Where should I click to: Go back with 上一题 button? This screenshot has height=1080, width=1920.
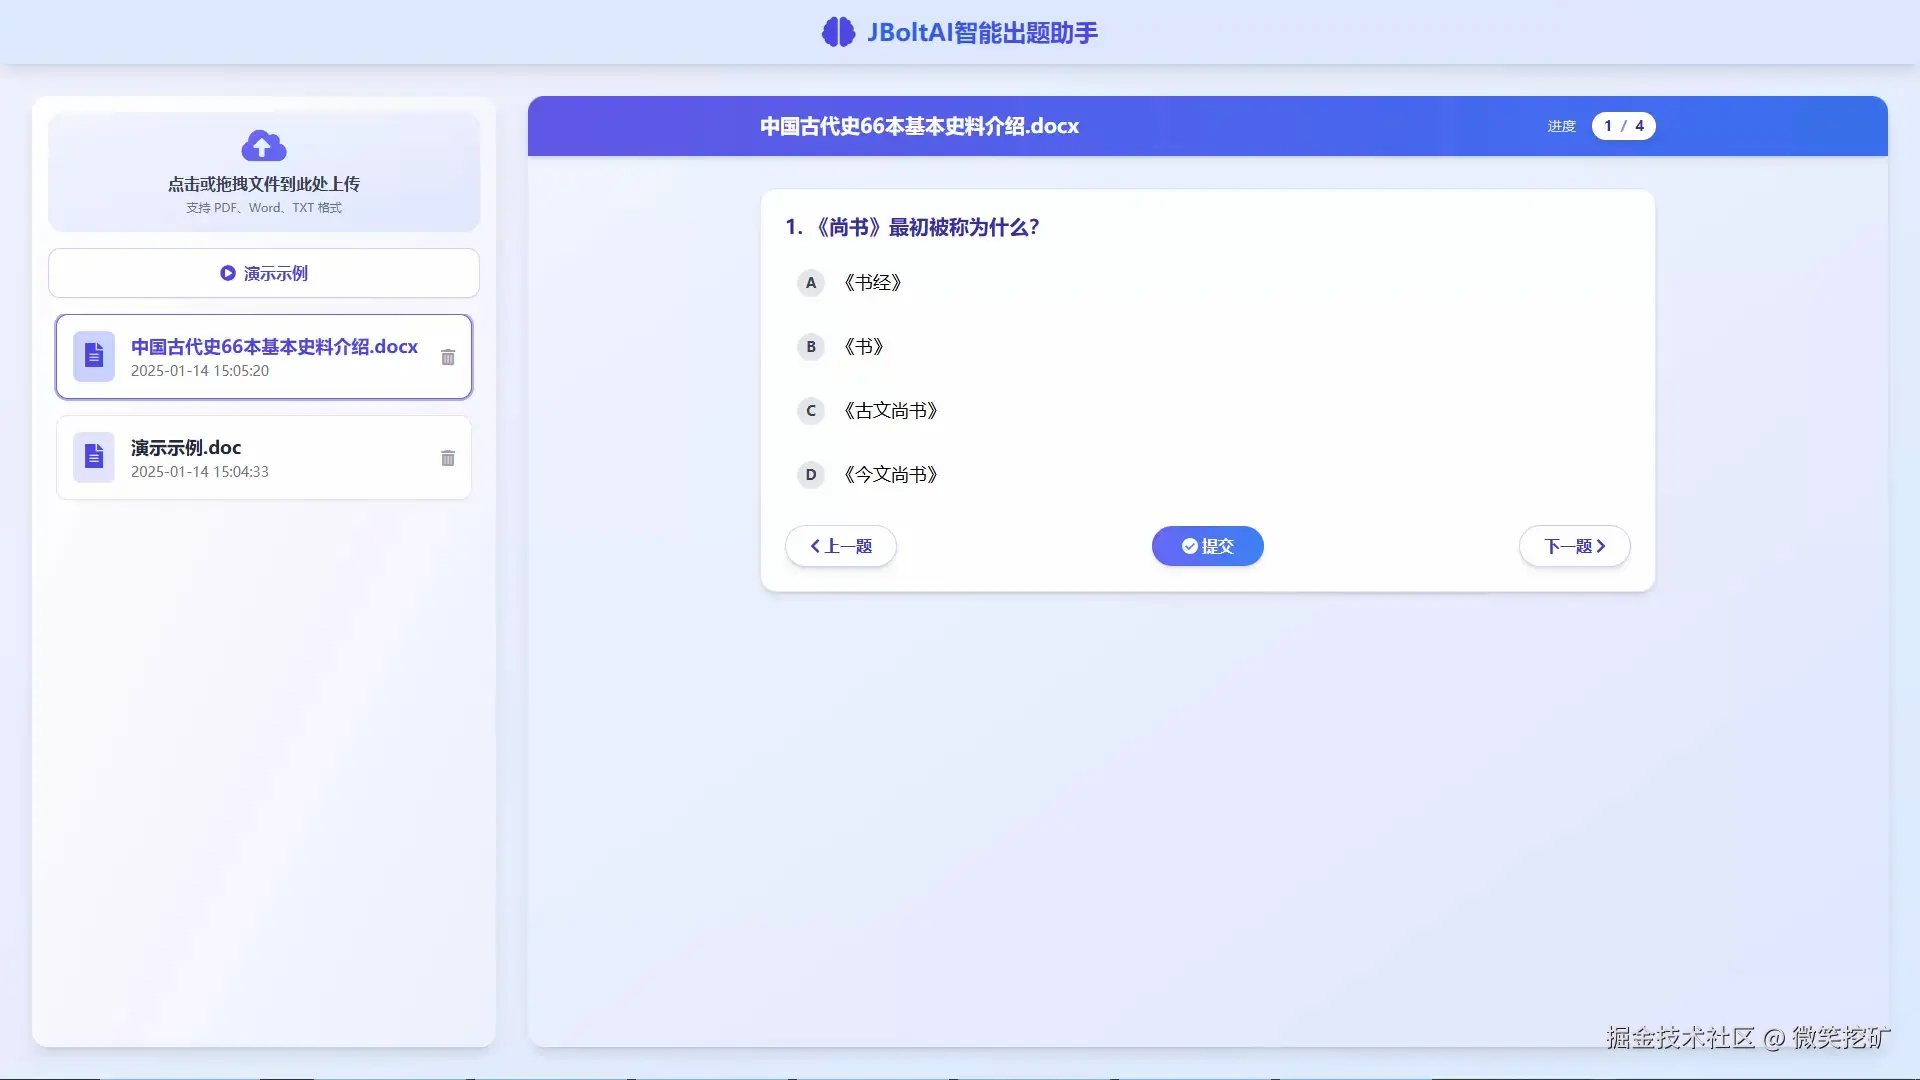click(x=840, y=546)
